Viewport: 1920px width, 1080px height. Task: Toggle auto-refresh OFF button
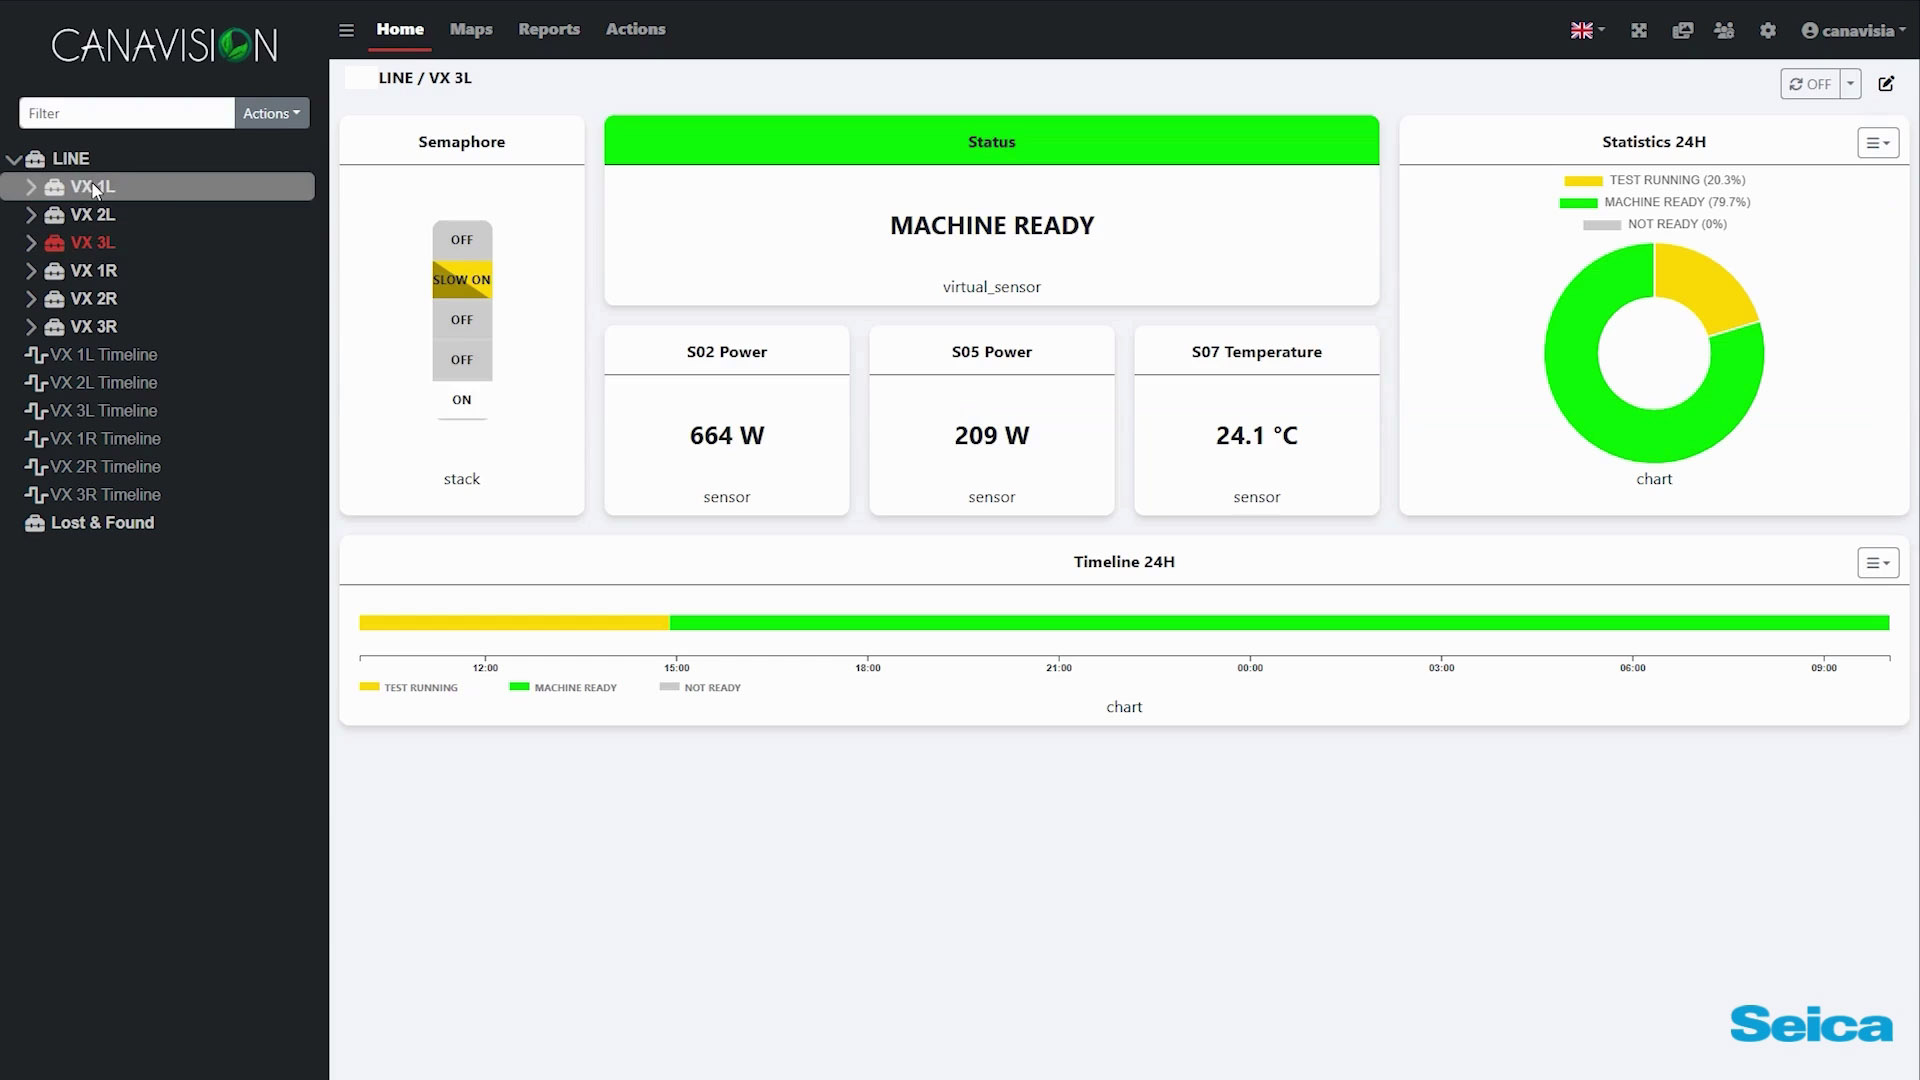pyautogui.click(x=1810, y=84)
